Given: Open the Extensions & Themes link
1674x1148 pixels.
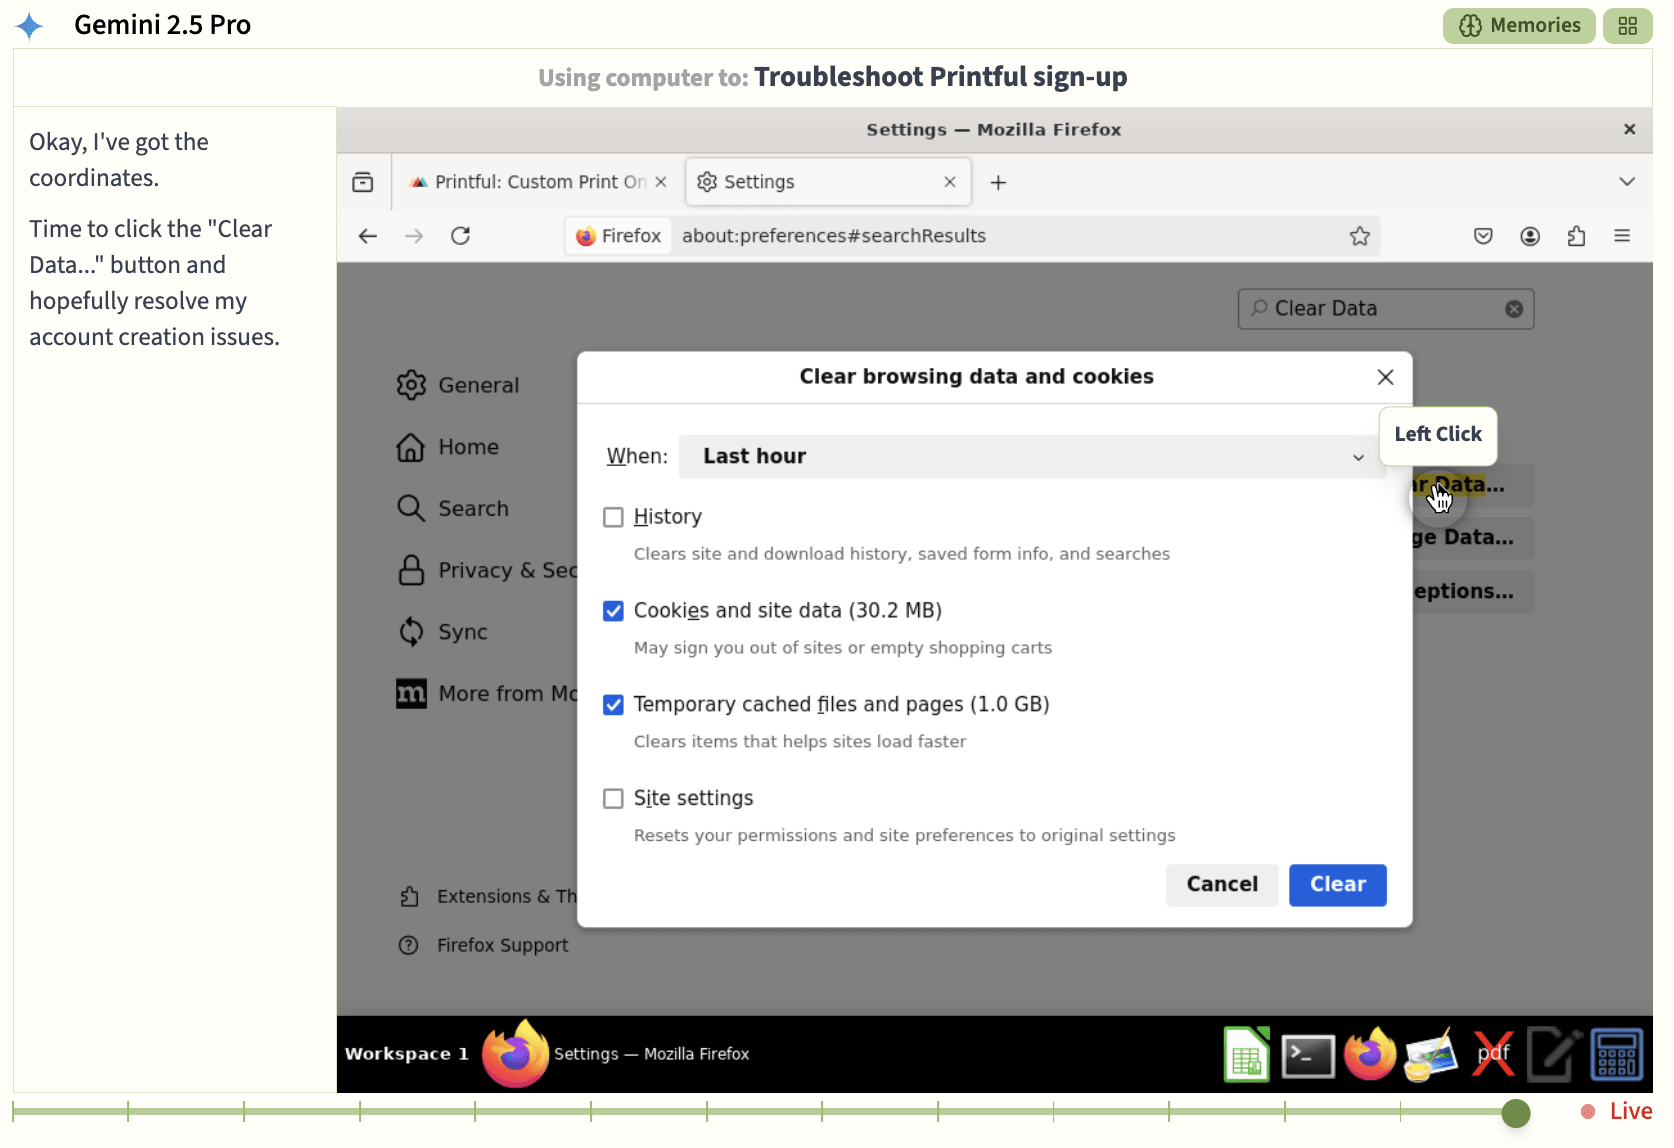Looking at the screenshot, I should pos(488,897).
